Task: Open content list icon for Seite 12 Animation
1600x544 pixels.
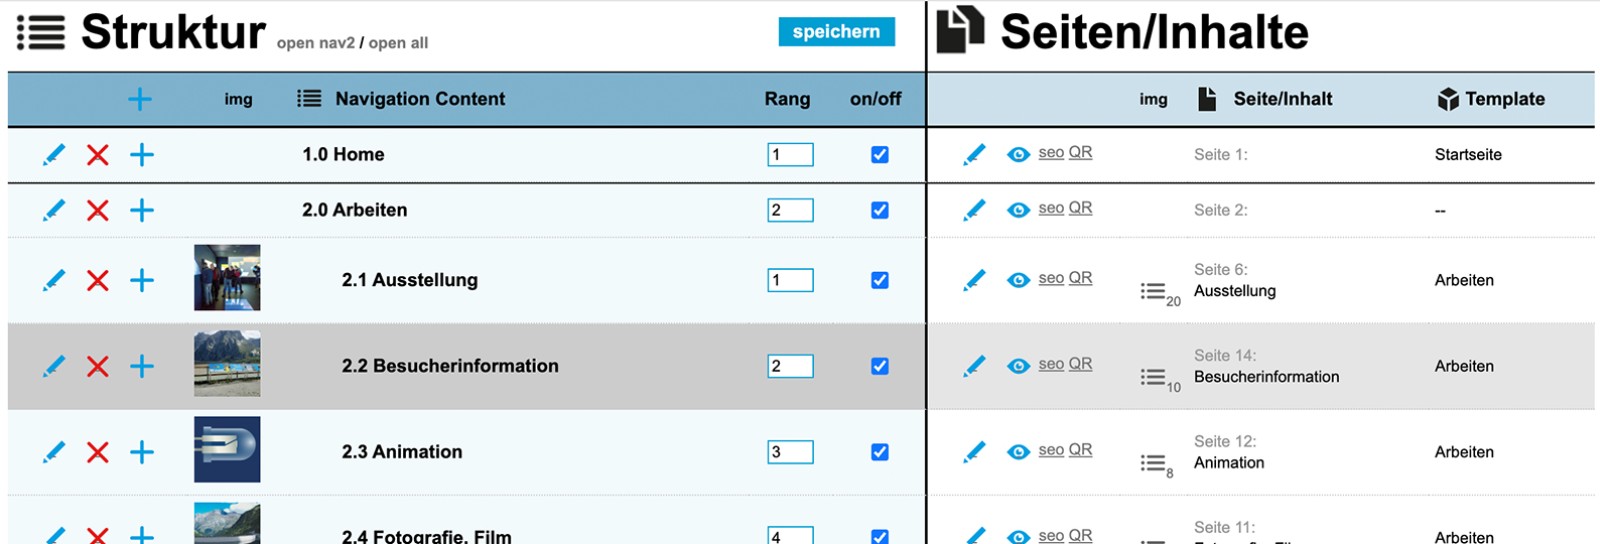Action: [x=1153, y=464]
